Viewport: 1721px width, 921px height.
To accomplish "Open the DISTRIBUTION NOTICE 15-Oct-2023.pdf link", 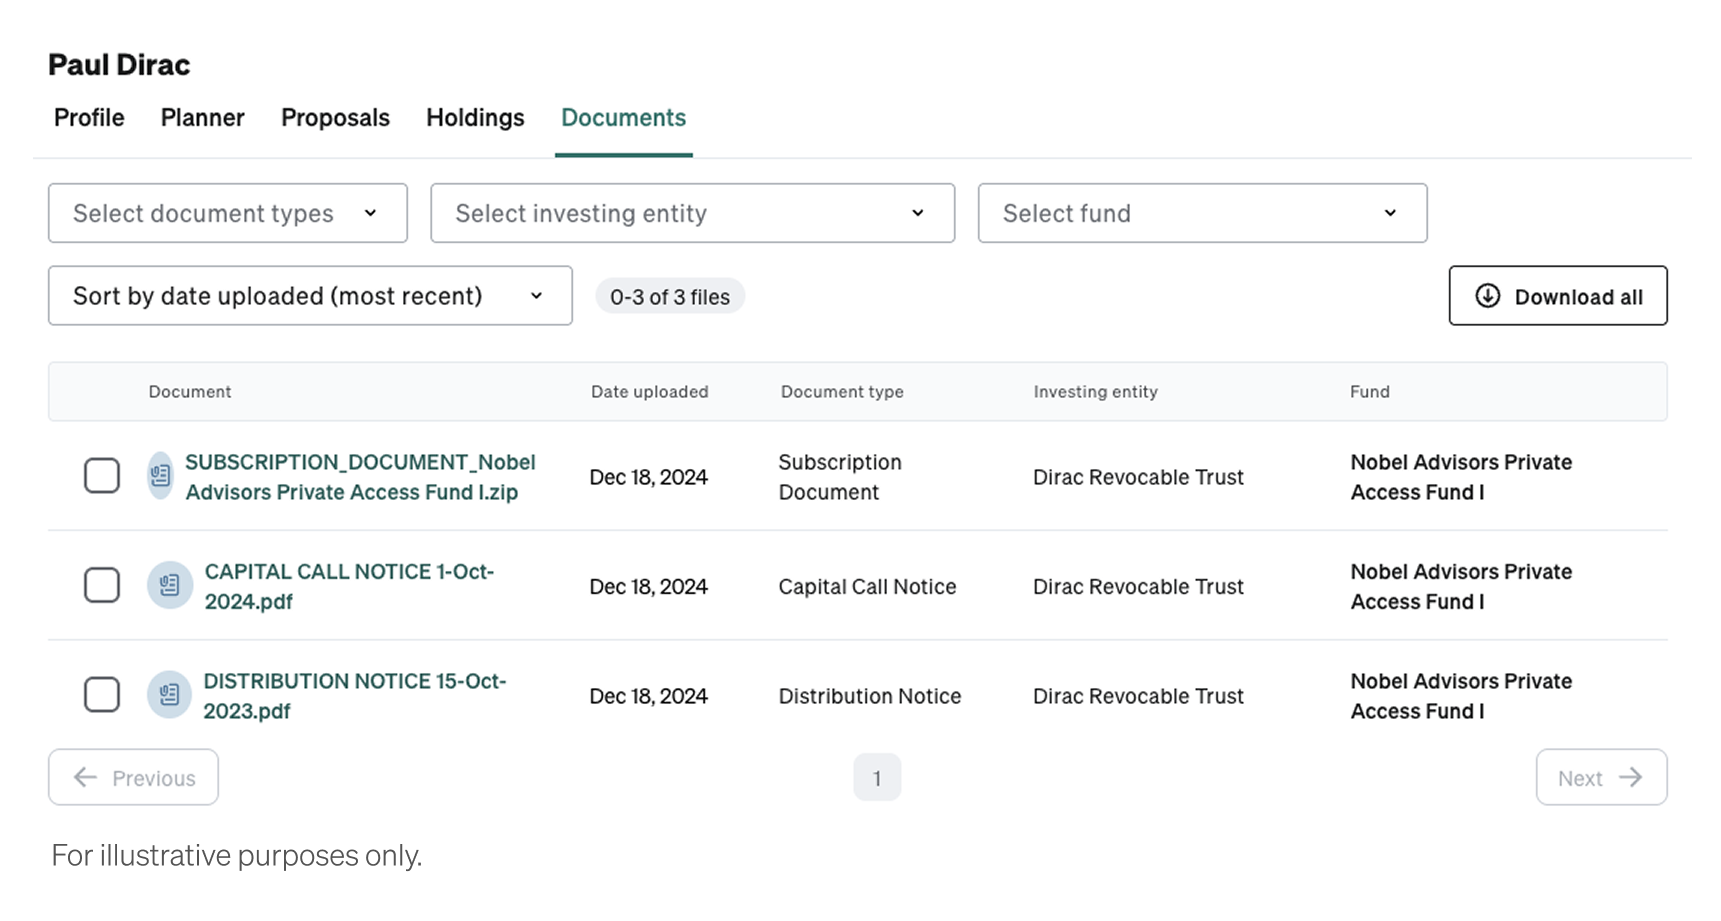I will click(x=354, y=695).
